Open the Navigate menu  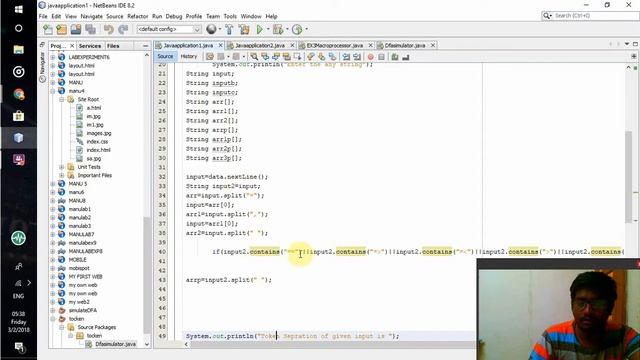coord(91,16)
